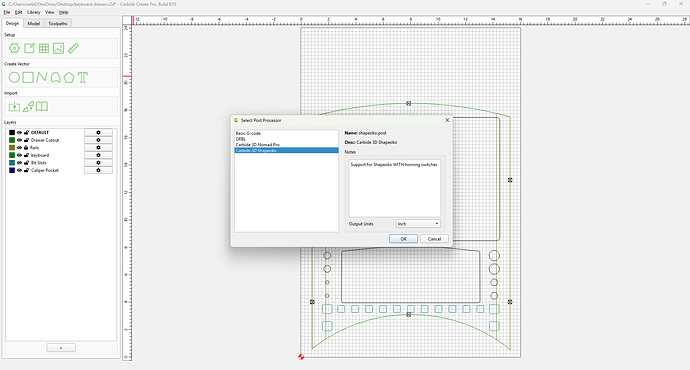Viewport: 690px width, 370px height.
Task: Select the Text vector tool
Action: (83, 77)
